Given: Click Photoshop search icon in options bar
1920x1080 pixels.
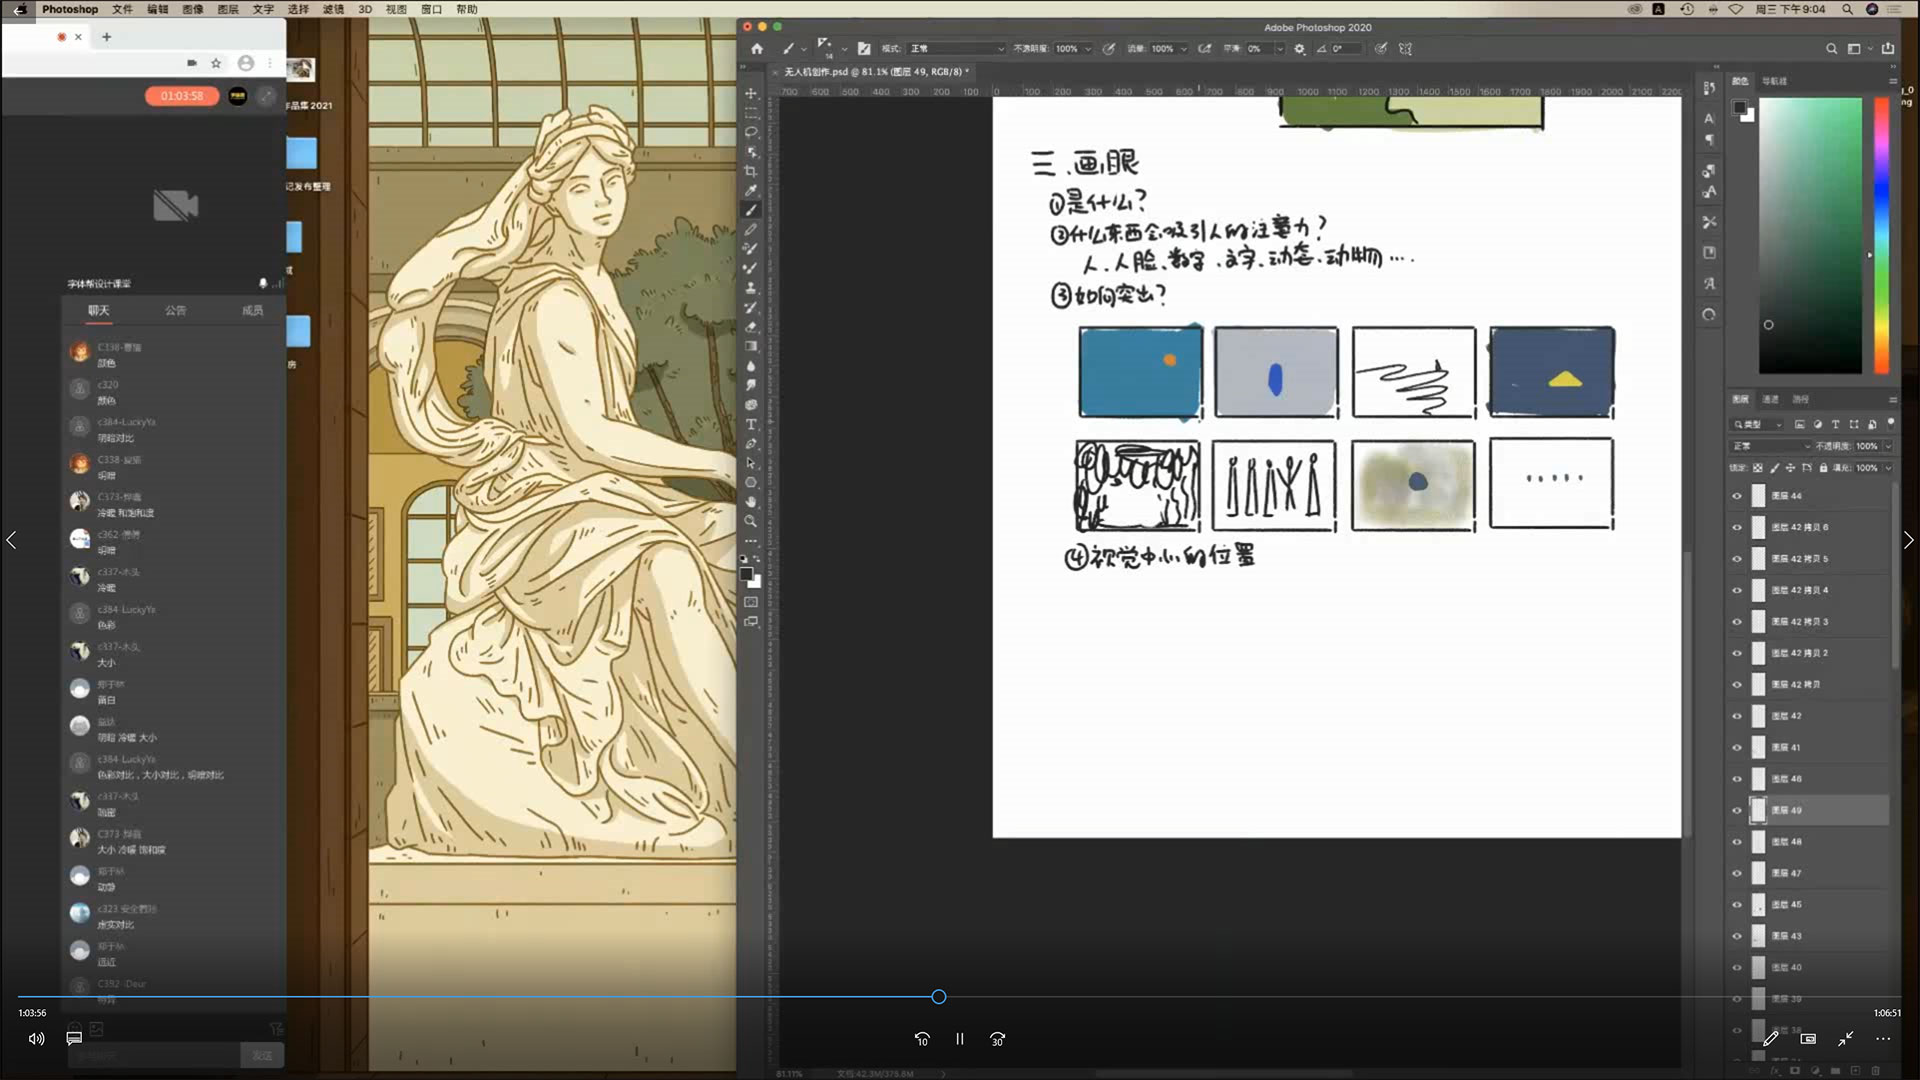Looking at the screenshot, I should click(x=1831, y=48).
